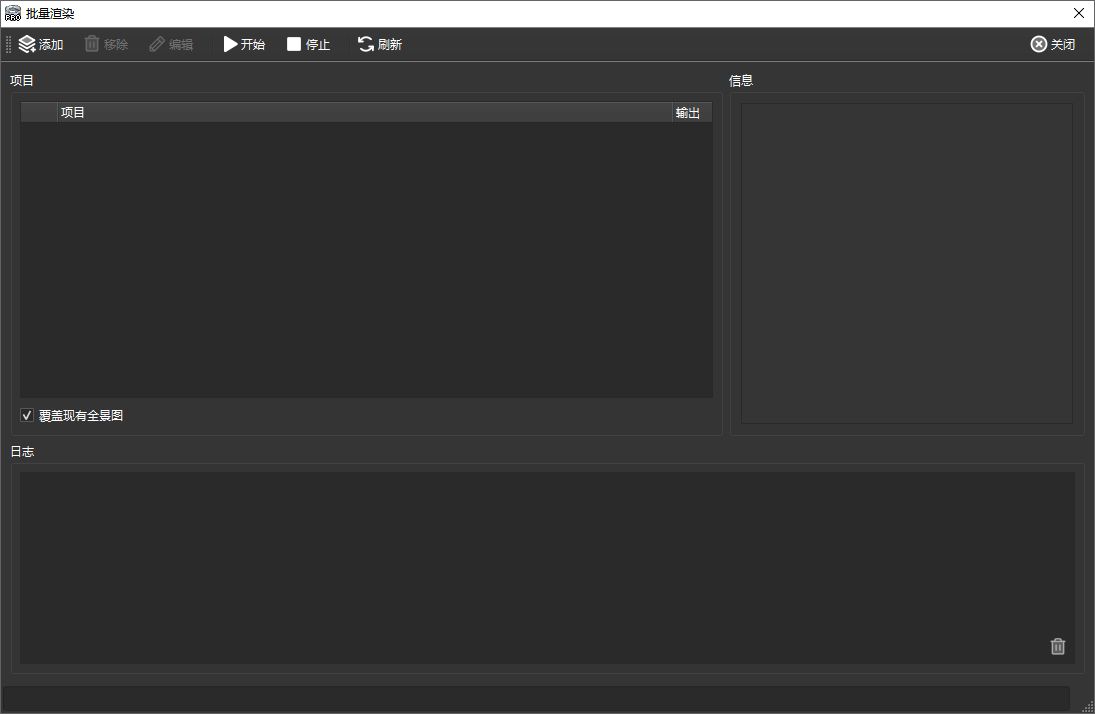Click the 编辑 (Edit) pencil toolbar button

tap(171, 45)
